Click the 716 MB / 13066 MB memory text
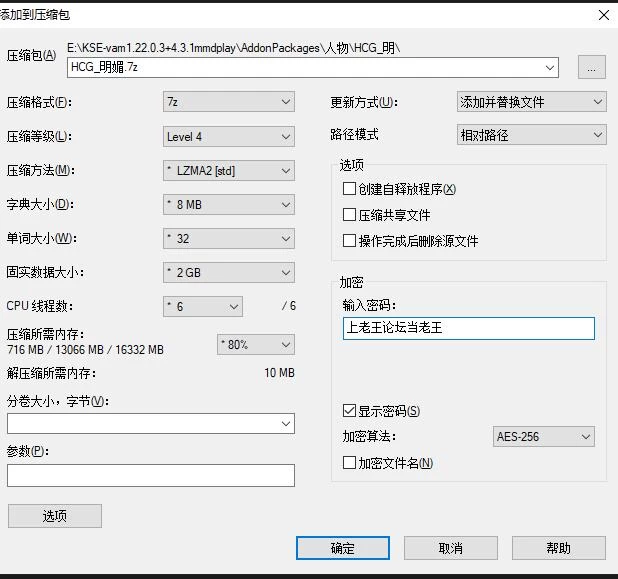This screenshot has width=618, height=579. 85,350
